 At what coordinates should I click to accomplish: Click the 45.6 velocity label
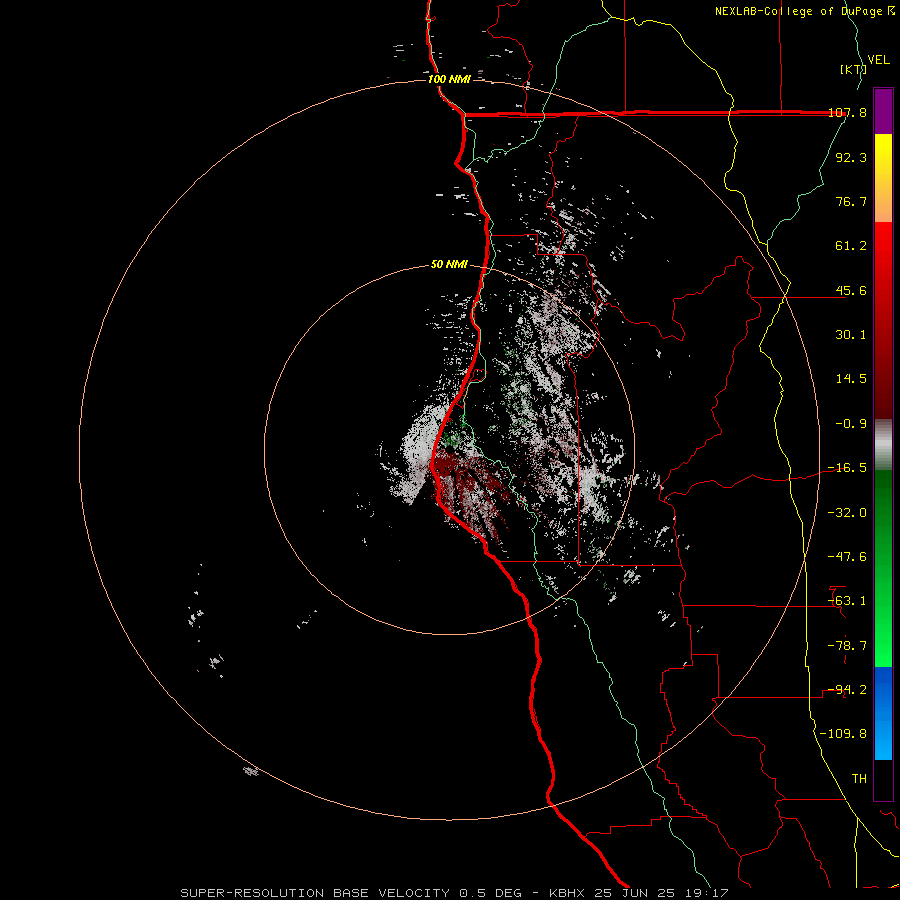tap(851, 290)
